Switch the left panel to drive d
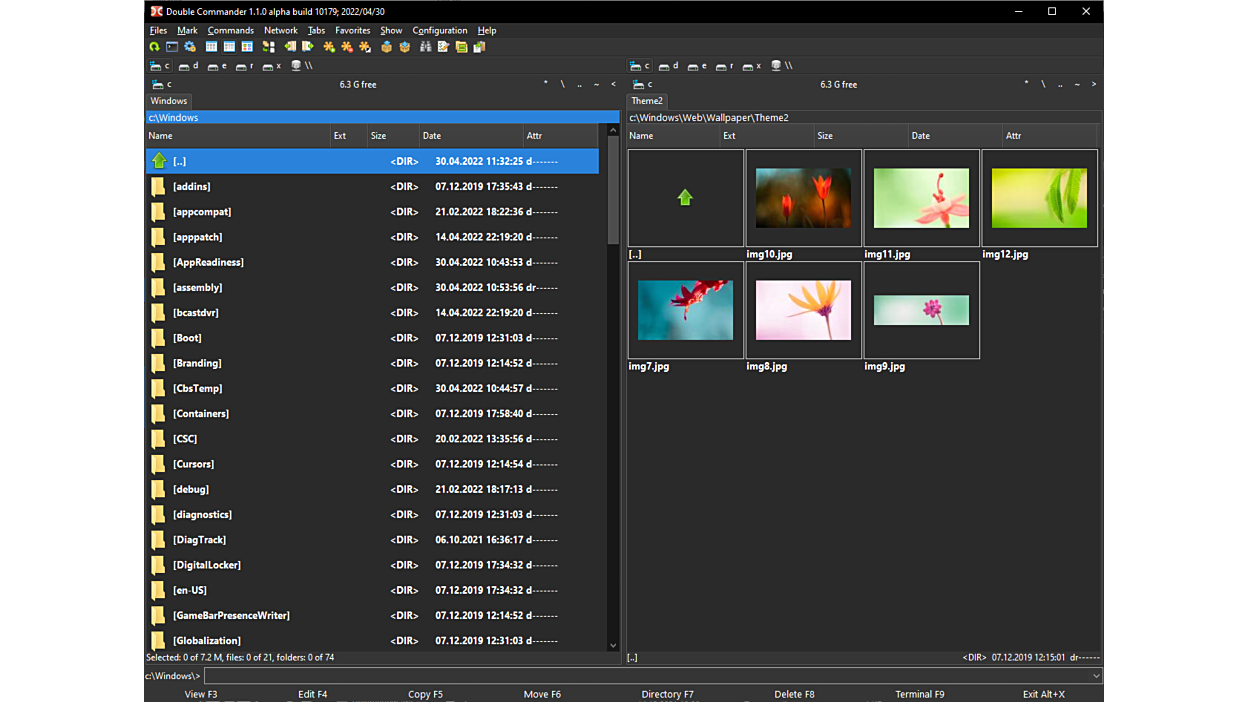 click(x=188, y=66)
